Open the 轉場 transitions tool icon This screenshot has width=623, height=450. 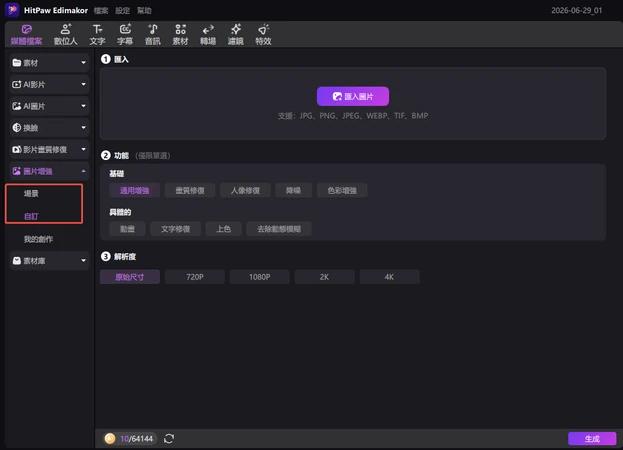(208, 29)
